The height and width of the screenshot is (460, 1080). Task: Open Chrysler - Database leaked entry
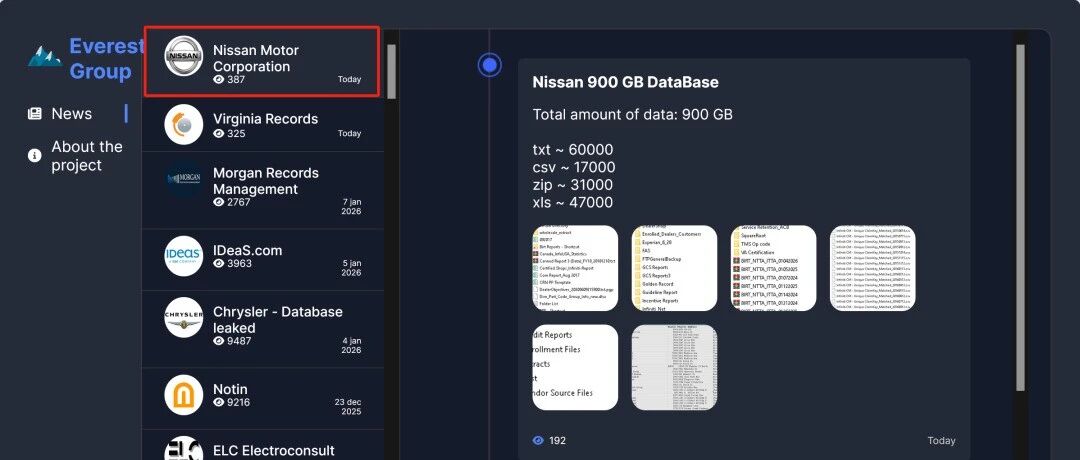262,329
